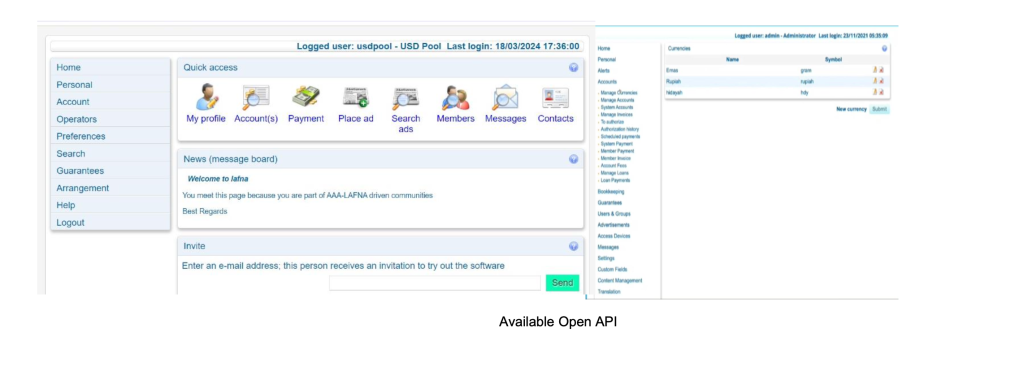The height and width of the screenshot is (372, 1024).
Task: Open the Operators menu item
Action: [x=110, y=119]
